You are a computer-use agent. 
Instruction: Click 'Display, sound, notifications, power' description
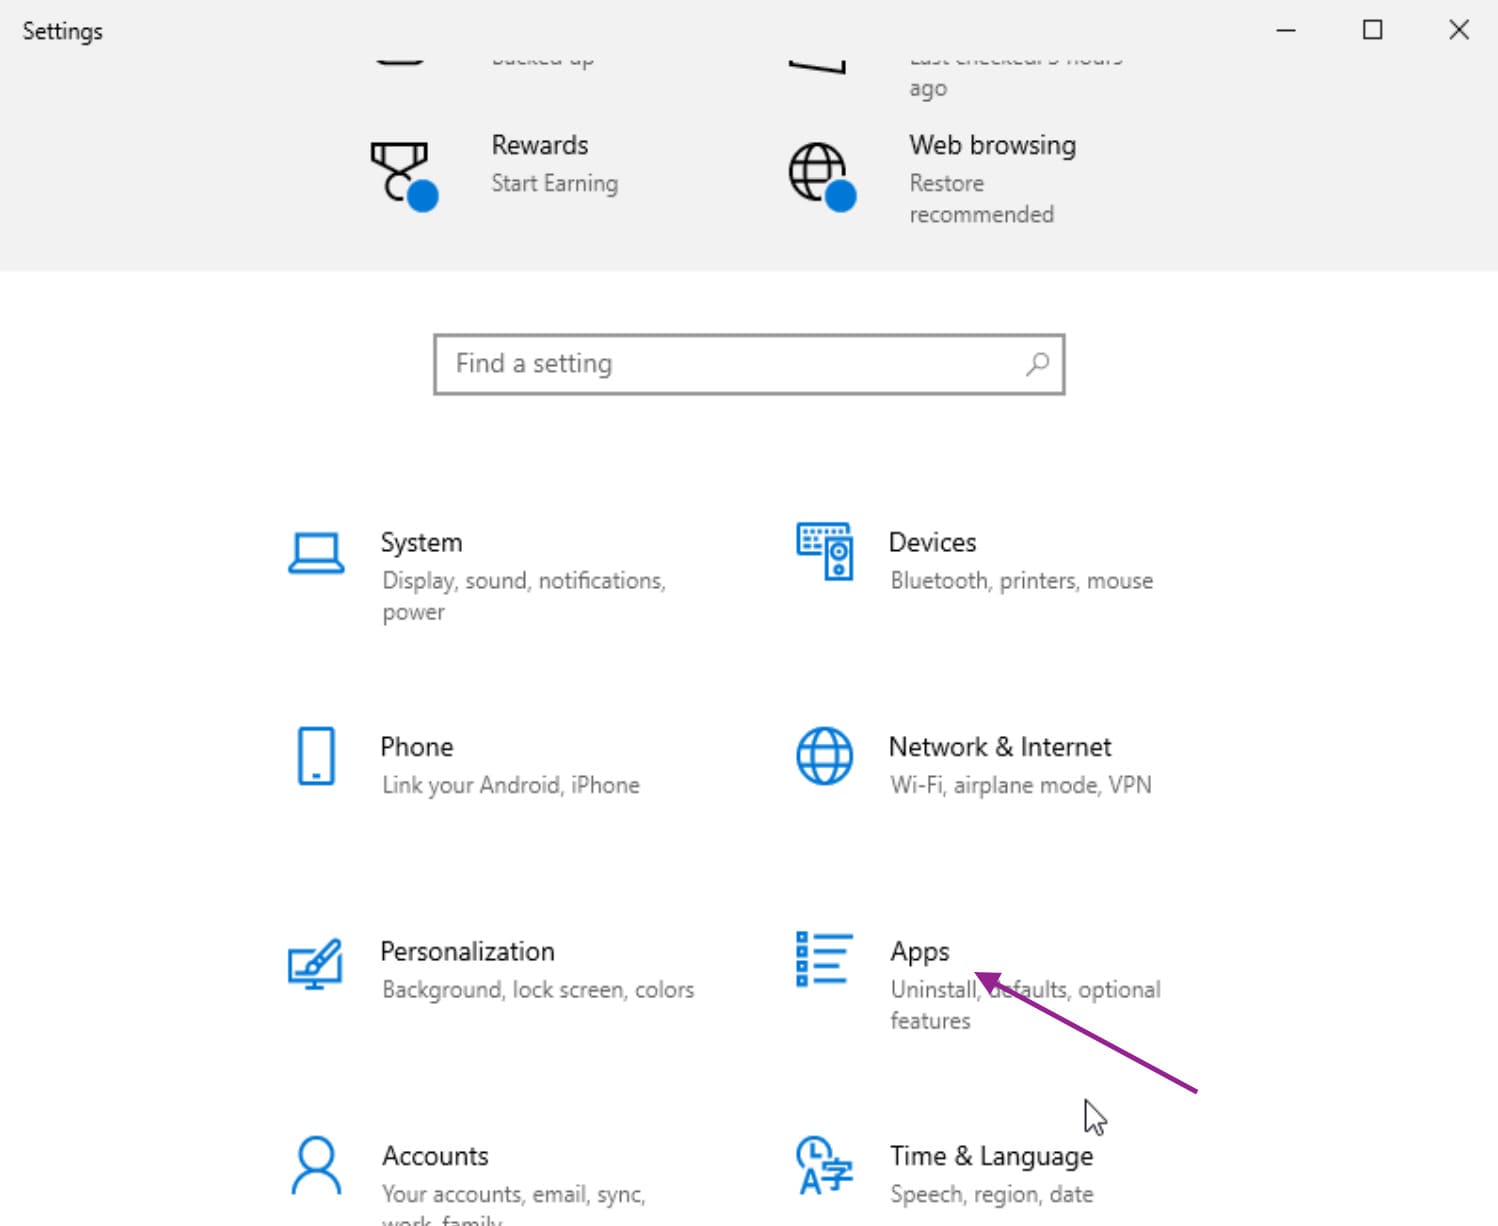524,596
